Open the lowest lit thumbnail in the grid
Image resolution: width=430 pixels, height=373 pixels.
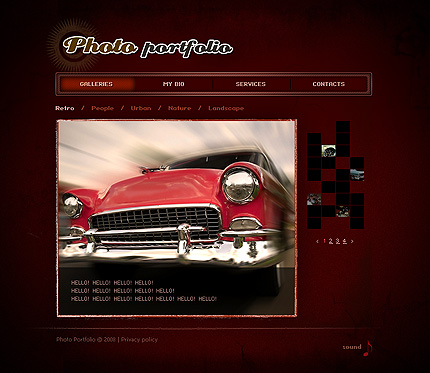343,211
